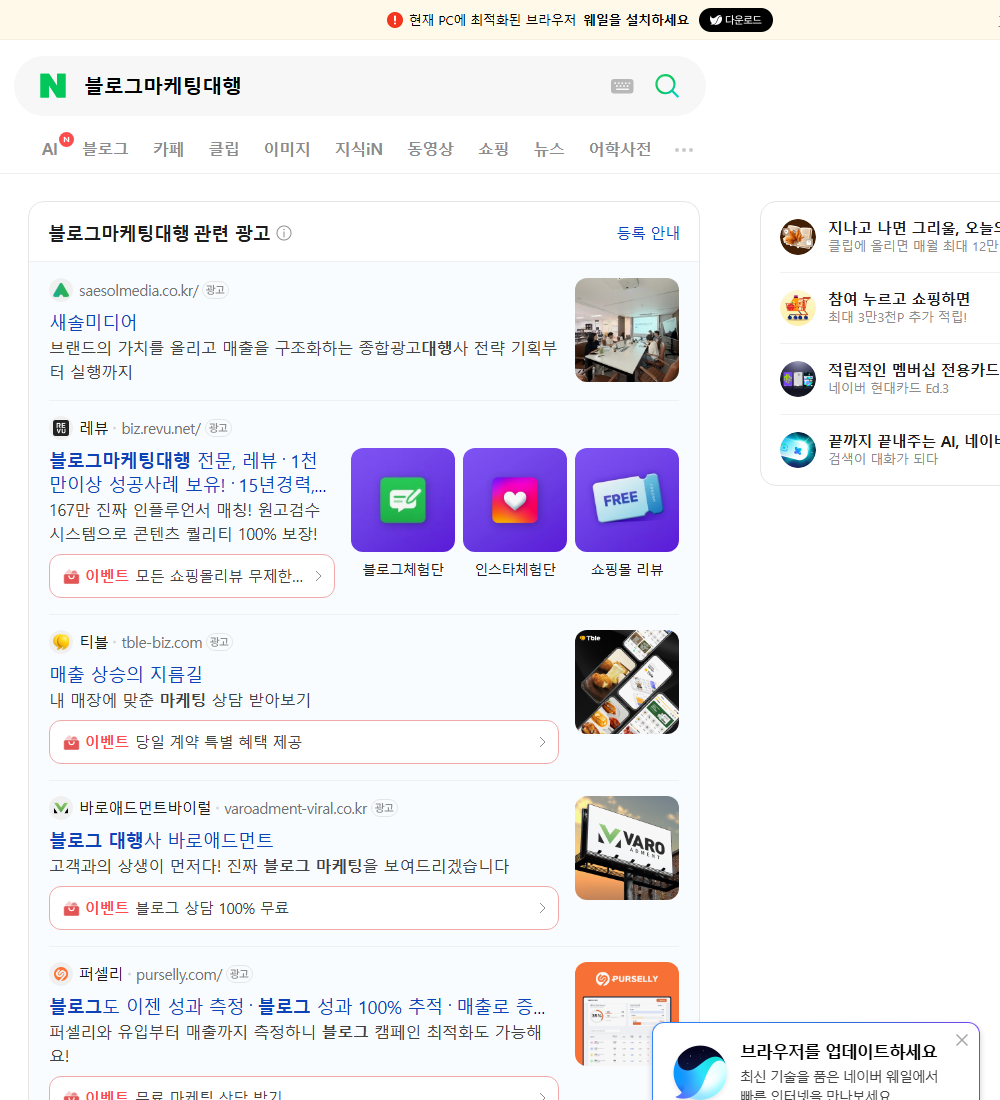Open the 새솔미디어 ad title link
The width and height of the screenshot is (1000, 1100).
coord(93,322)
